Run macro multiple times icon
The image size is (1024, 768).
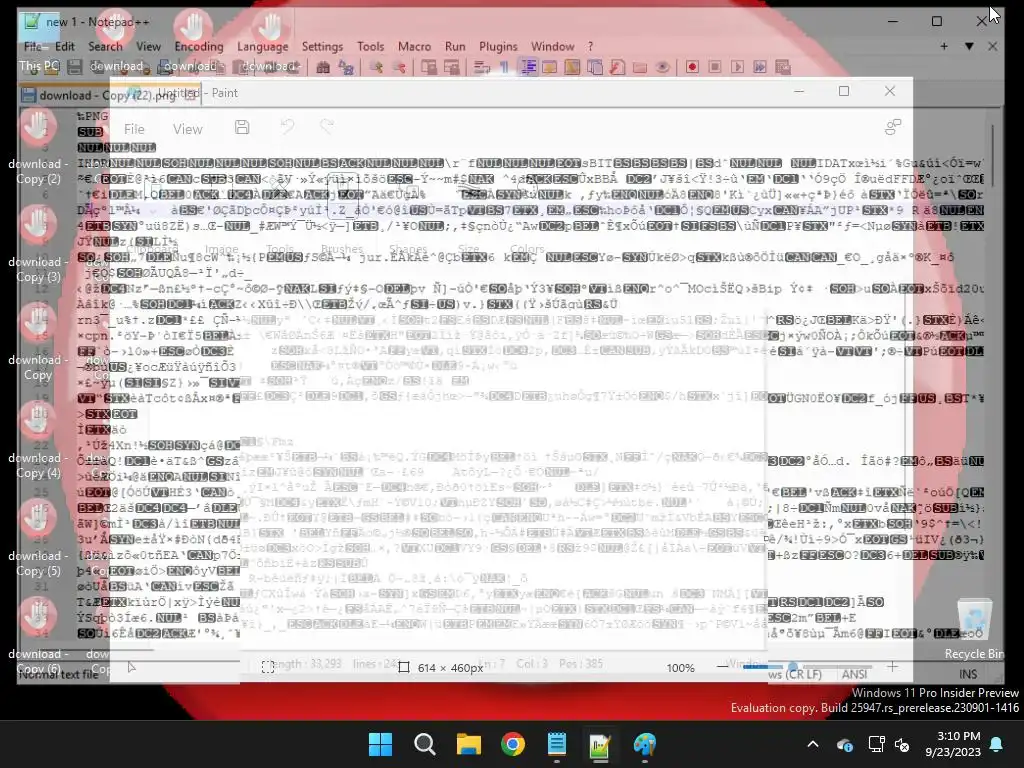(760, 67)
